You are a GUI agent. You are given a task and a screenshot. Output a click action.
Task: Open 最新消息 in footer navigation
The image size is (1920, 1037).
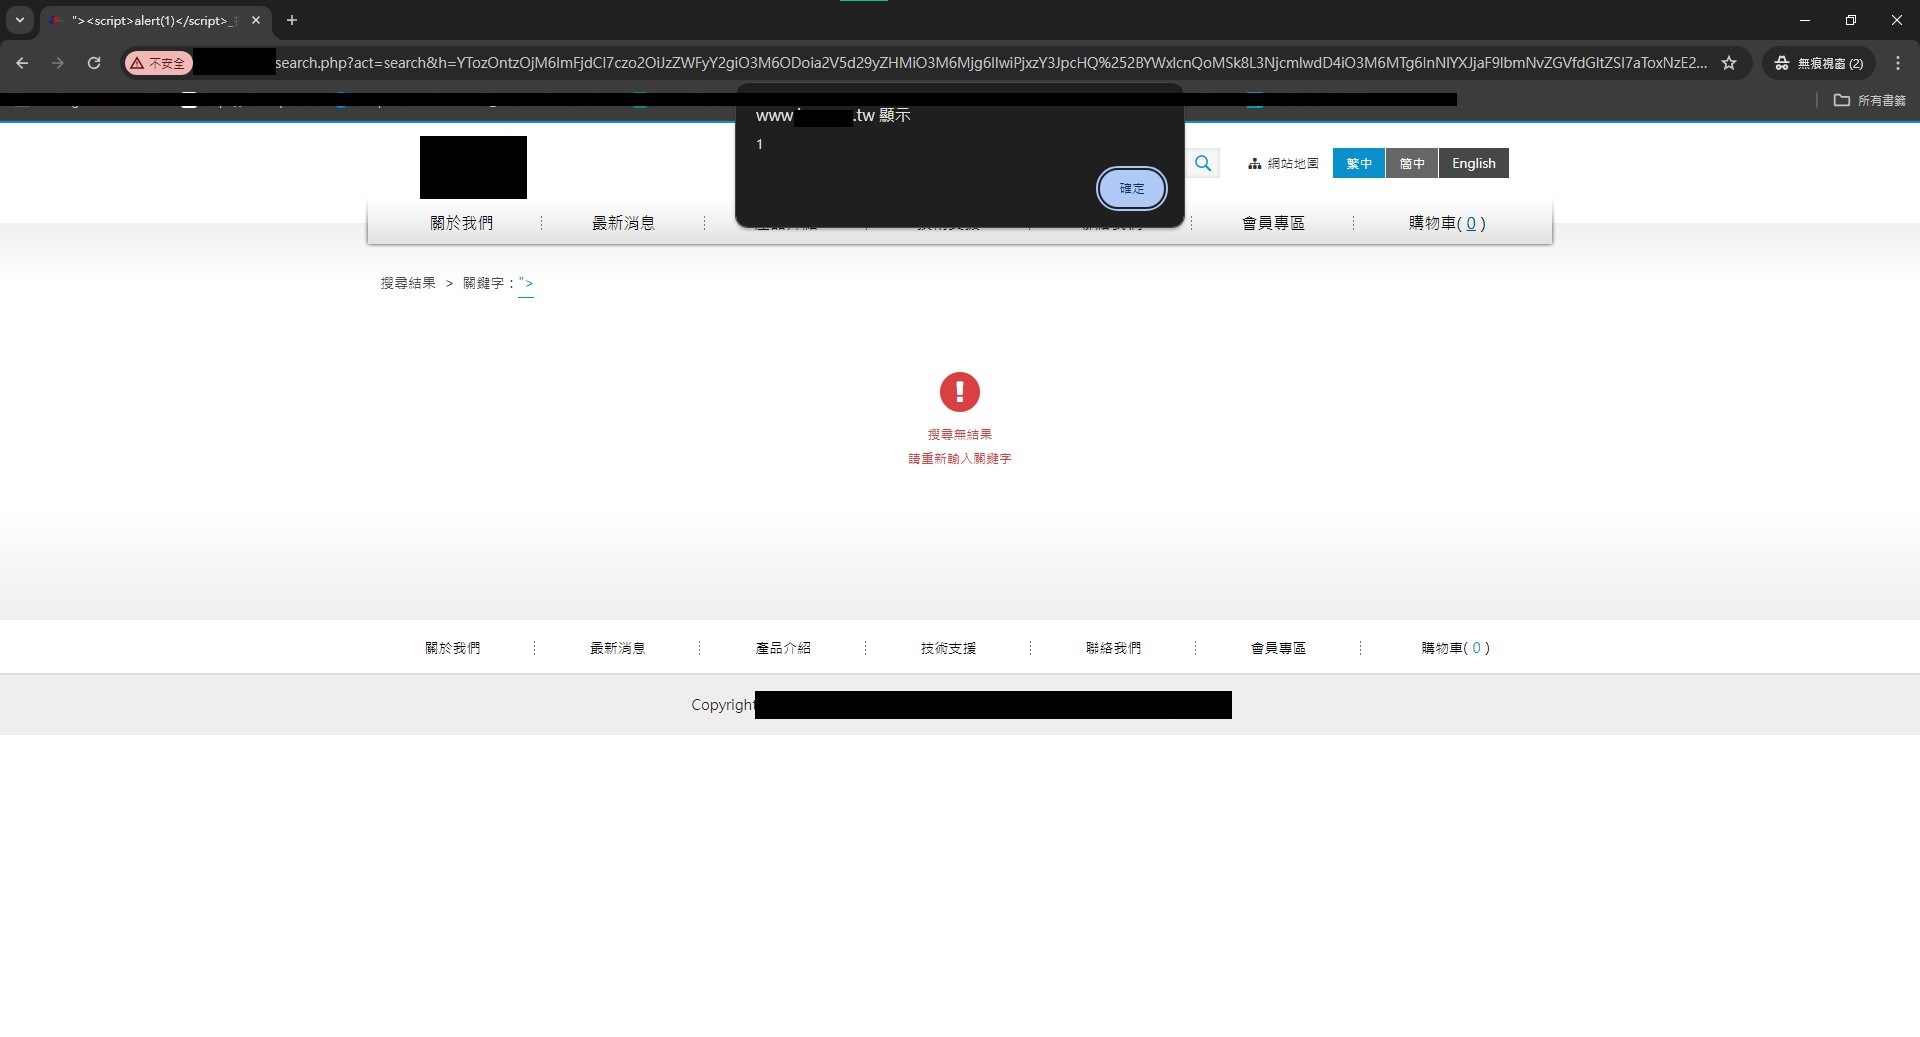click(x=617, y=648)
